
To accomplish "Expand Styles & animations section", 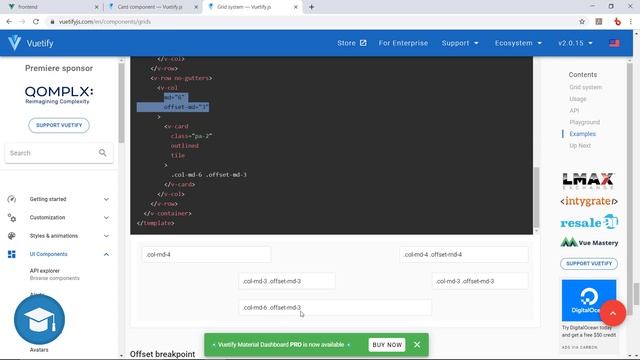I will click(x=59, y=236).
